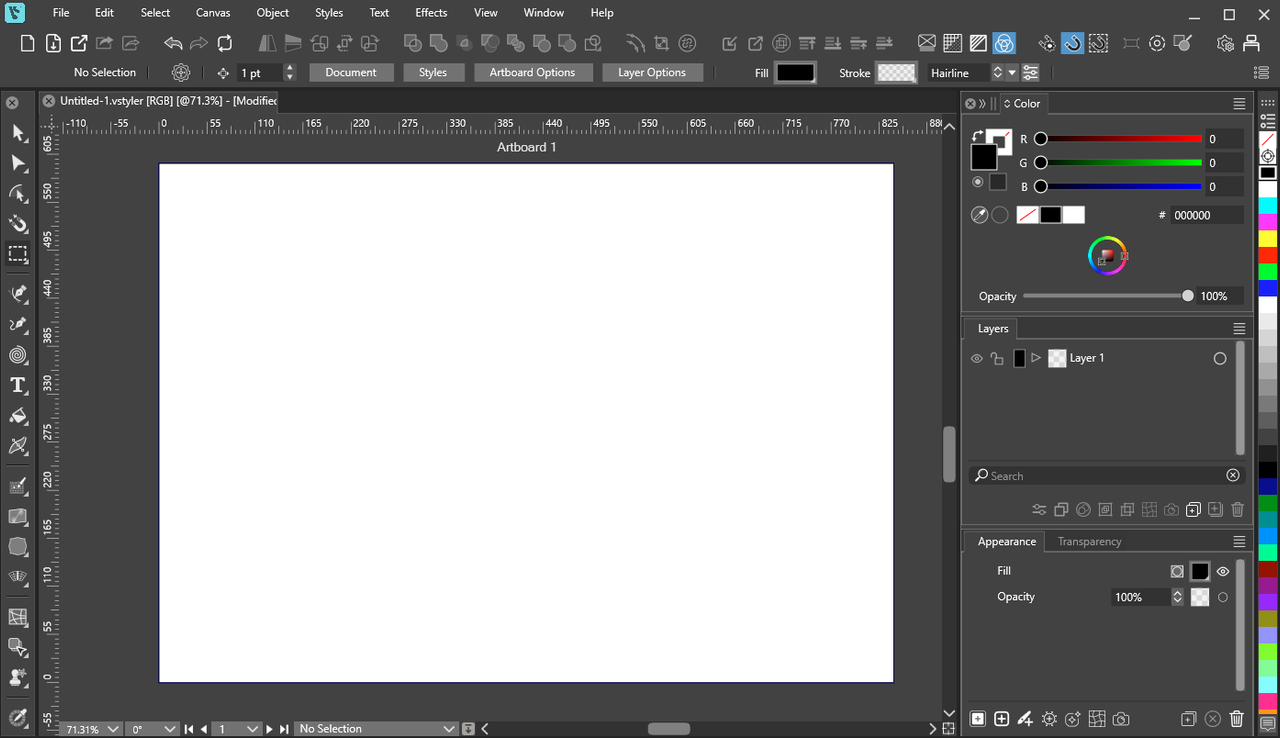Click the Undo arrow in top toolbar

pyautogui.click(x=173, y=43)
